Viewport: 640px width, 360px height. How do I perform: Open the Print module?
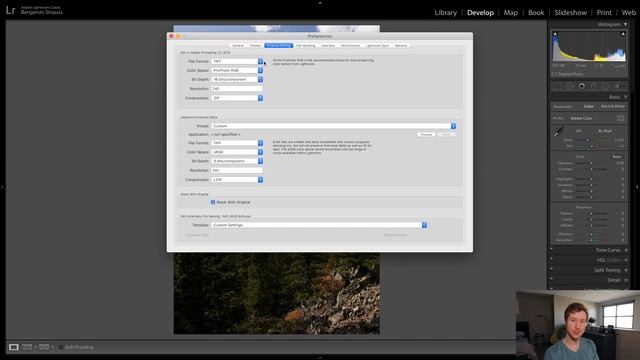pos(604,13)
